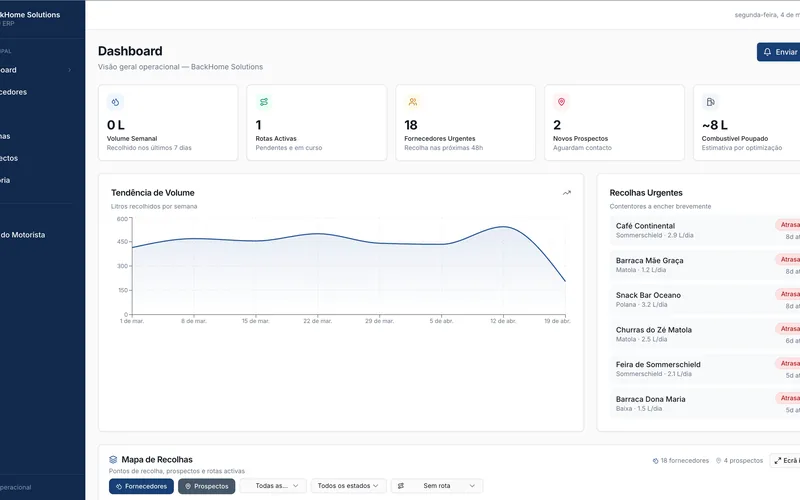Click the Fornecedores Urgentes card
The height and width of the screenshot is (500, 800).
point(465,123)
